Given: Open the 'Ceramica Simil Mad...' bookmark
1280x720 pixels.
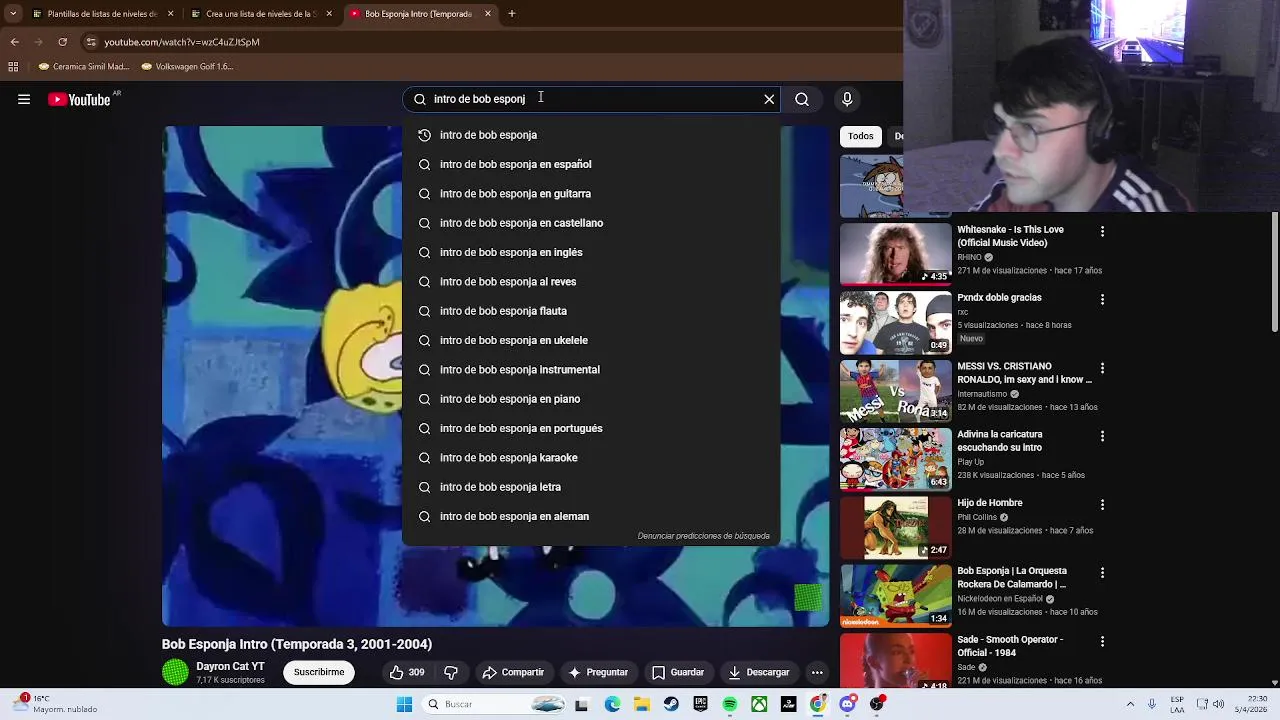Looking at the screenshot, I should coord(84,67).
